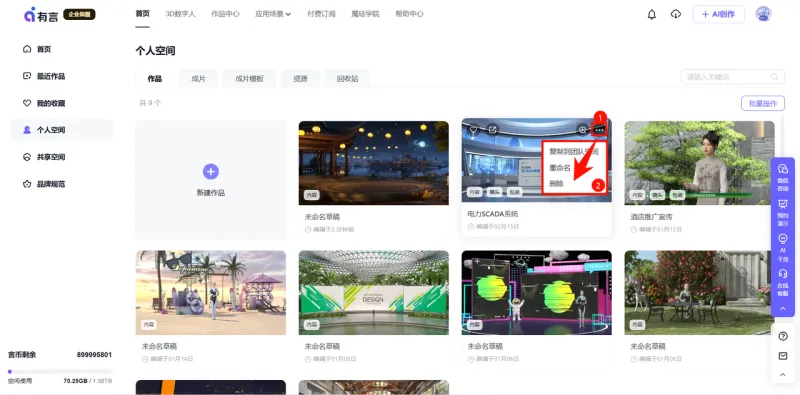The width and height of the screenshot is (800, 395).
Task: Click the 共 9 个 count text
Action: pos(151,103)
